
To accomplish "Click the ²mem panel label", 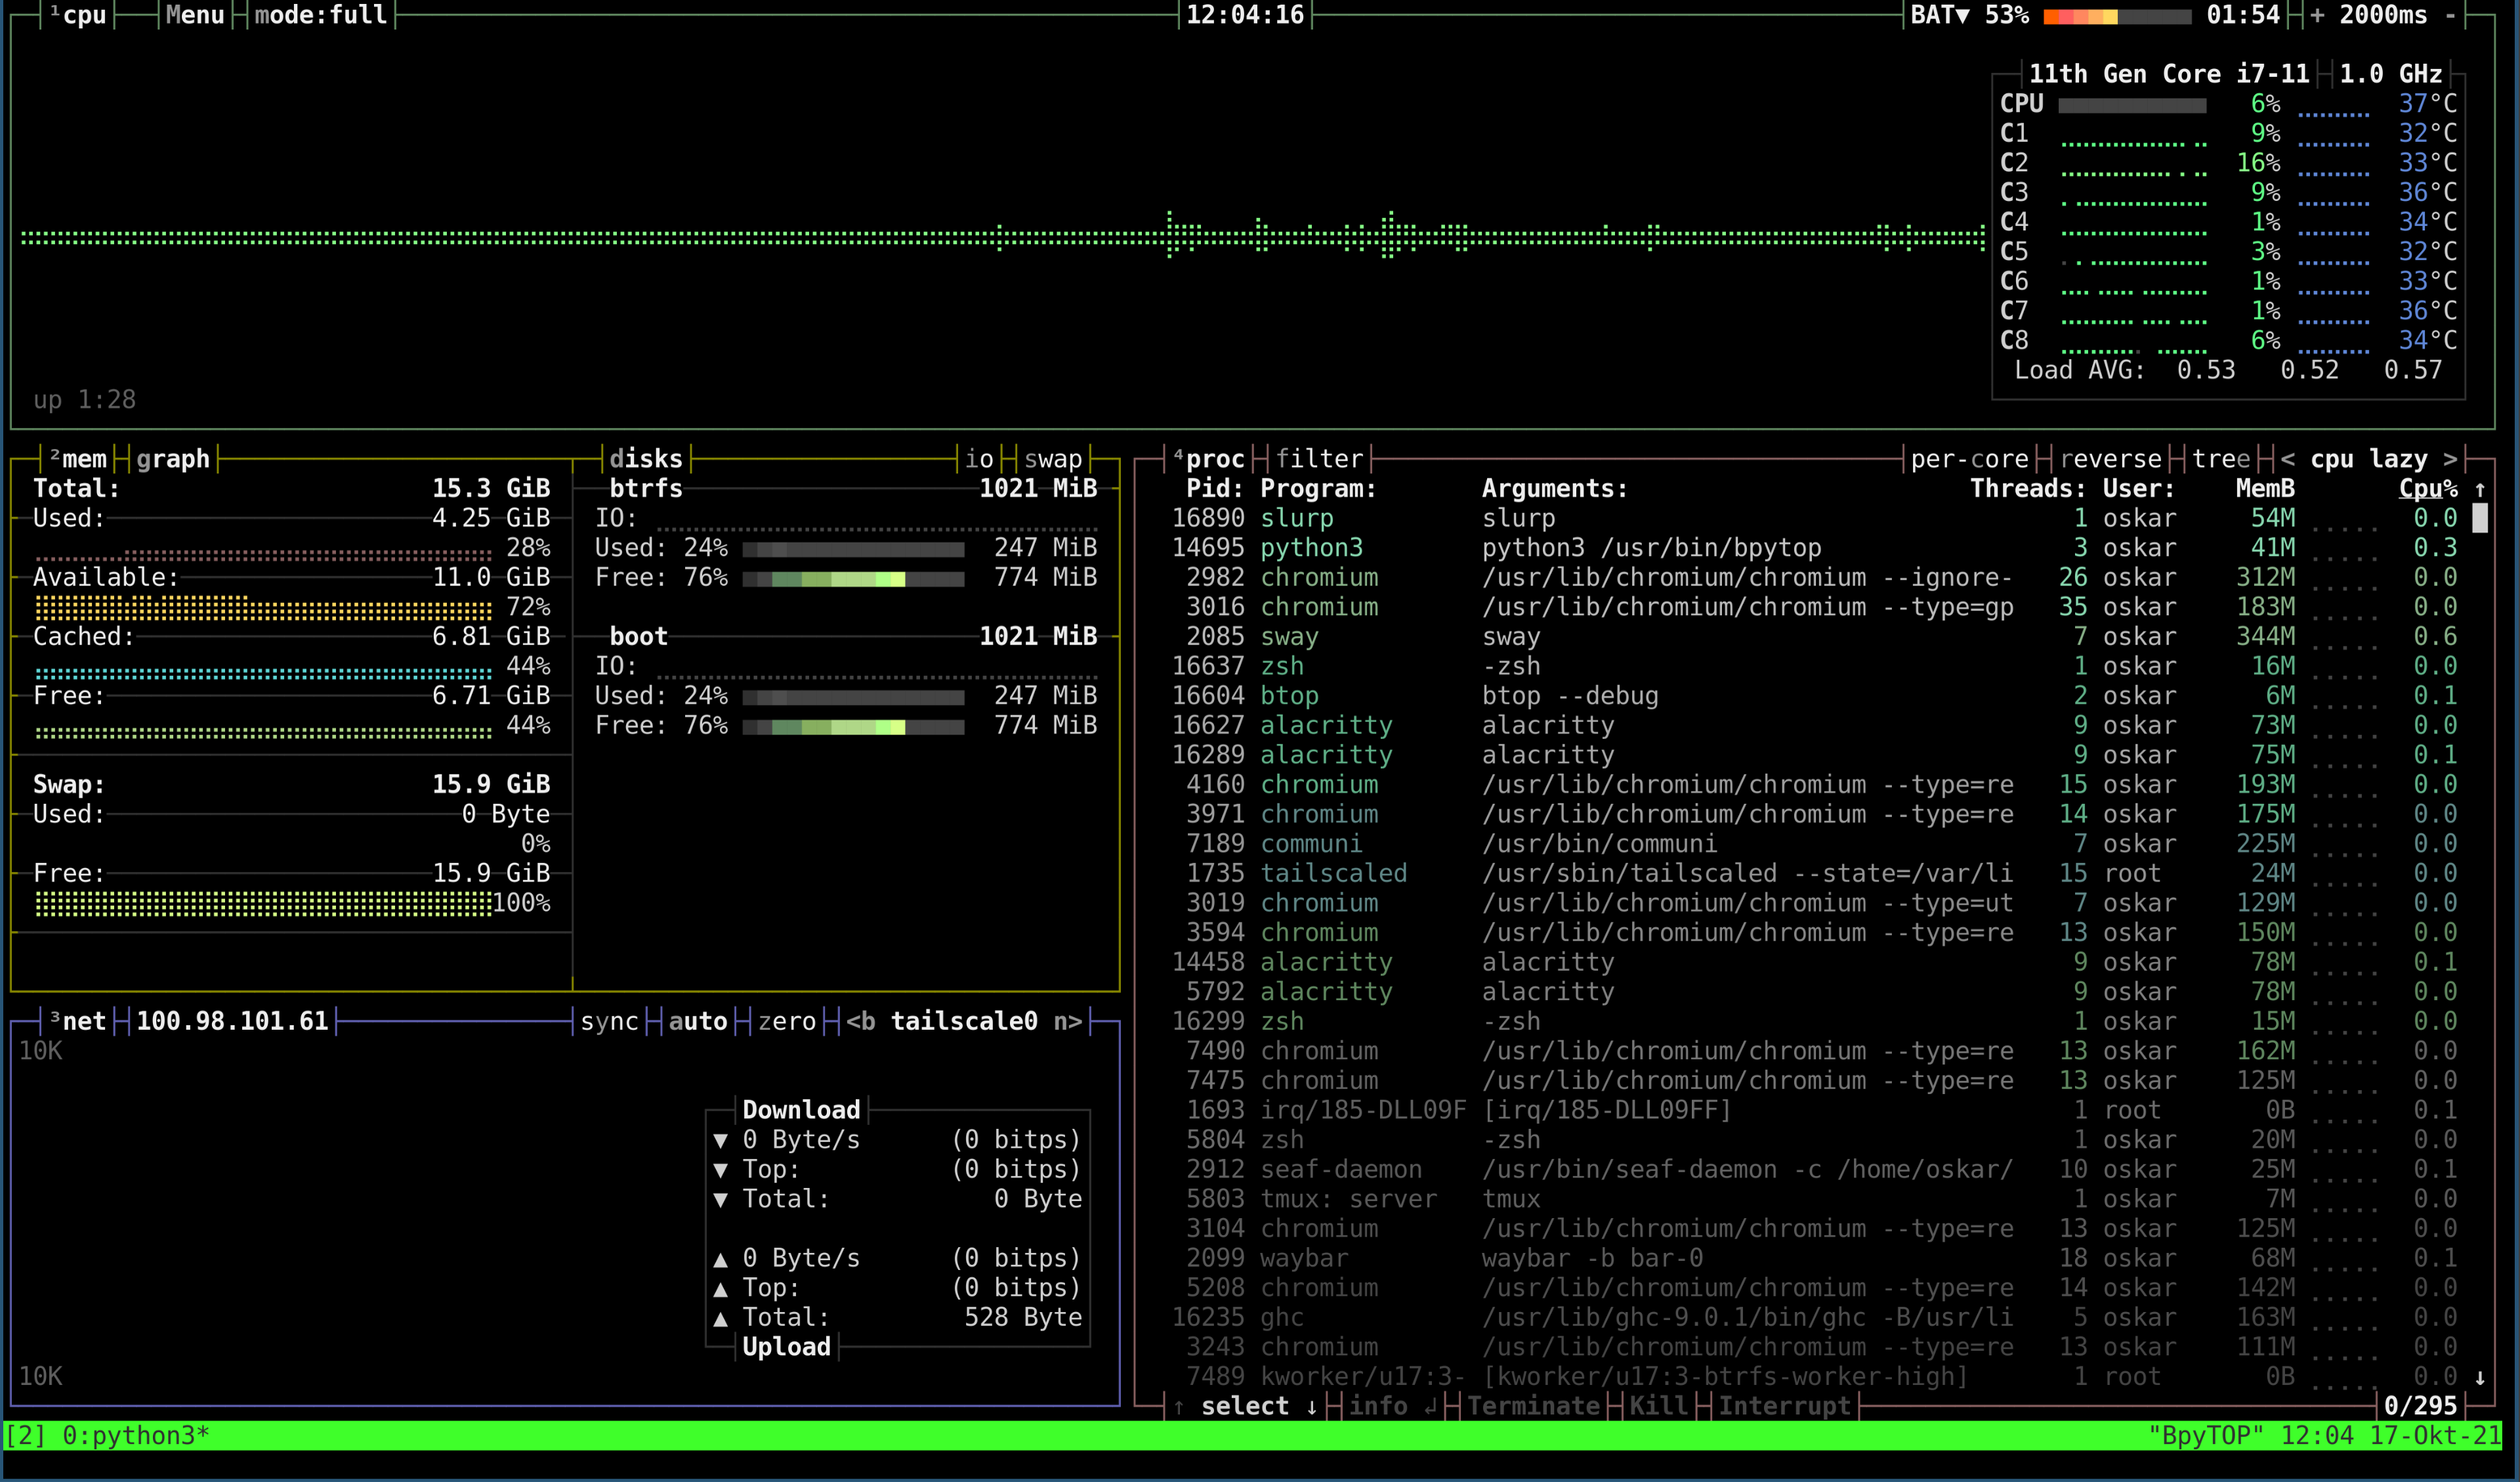I will click(x=80, y=458).
